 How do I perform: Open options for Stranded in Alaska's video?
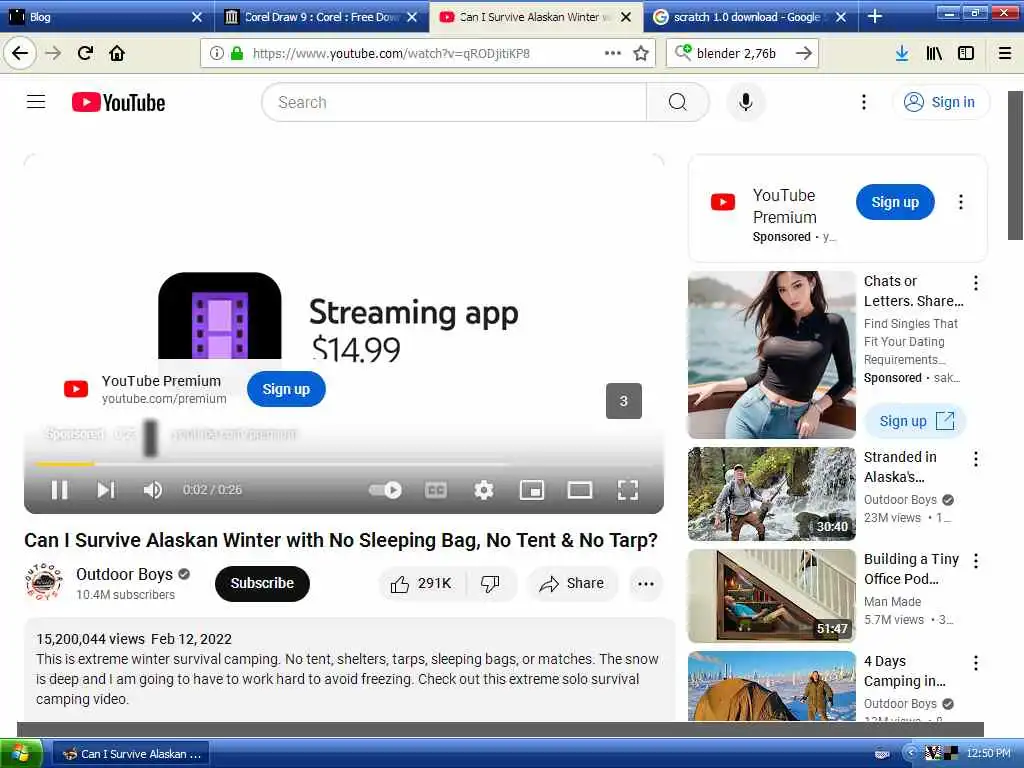[975, 459]
